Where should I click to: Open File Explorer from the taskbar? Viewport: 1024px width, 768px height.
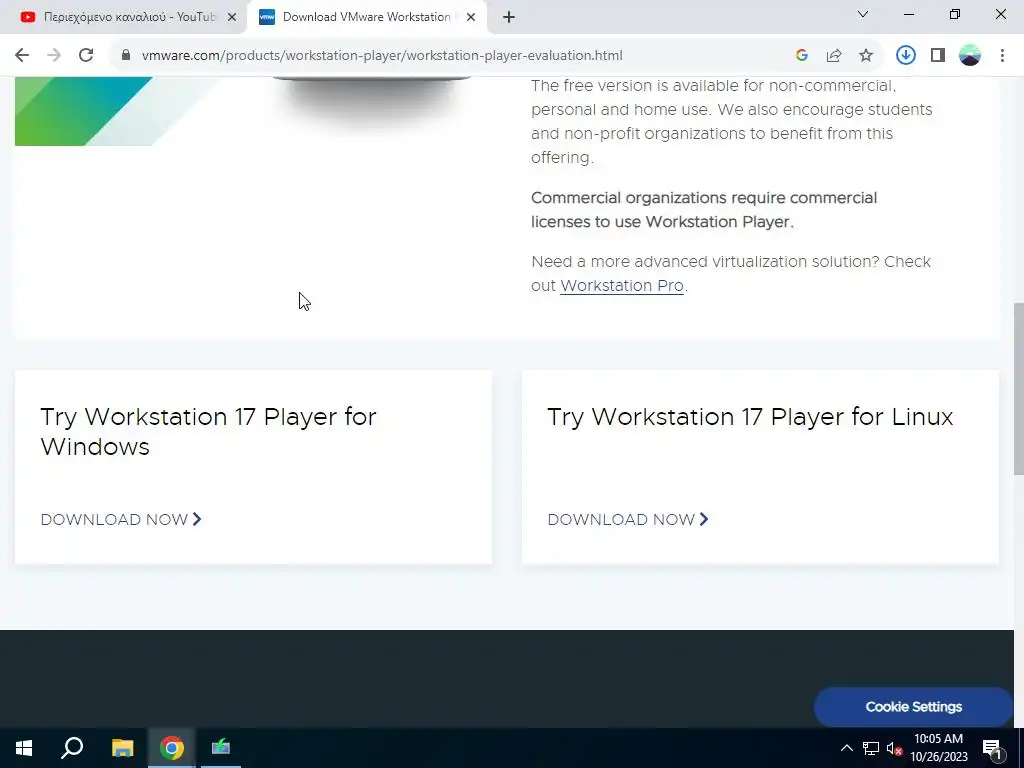[x=122, y=748]
